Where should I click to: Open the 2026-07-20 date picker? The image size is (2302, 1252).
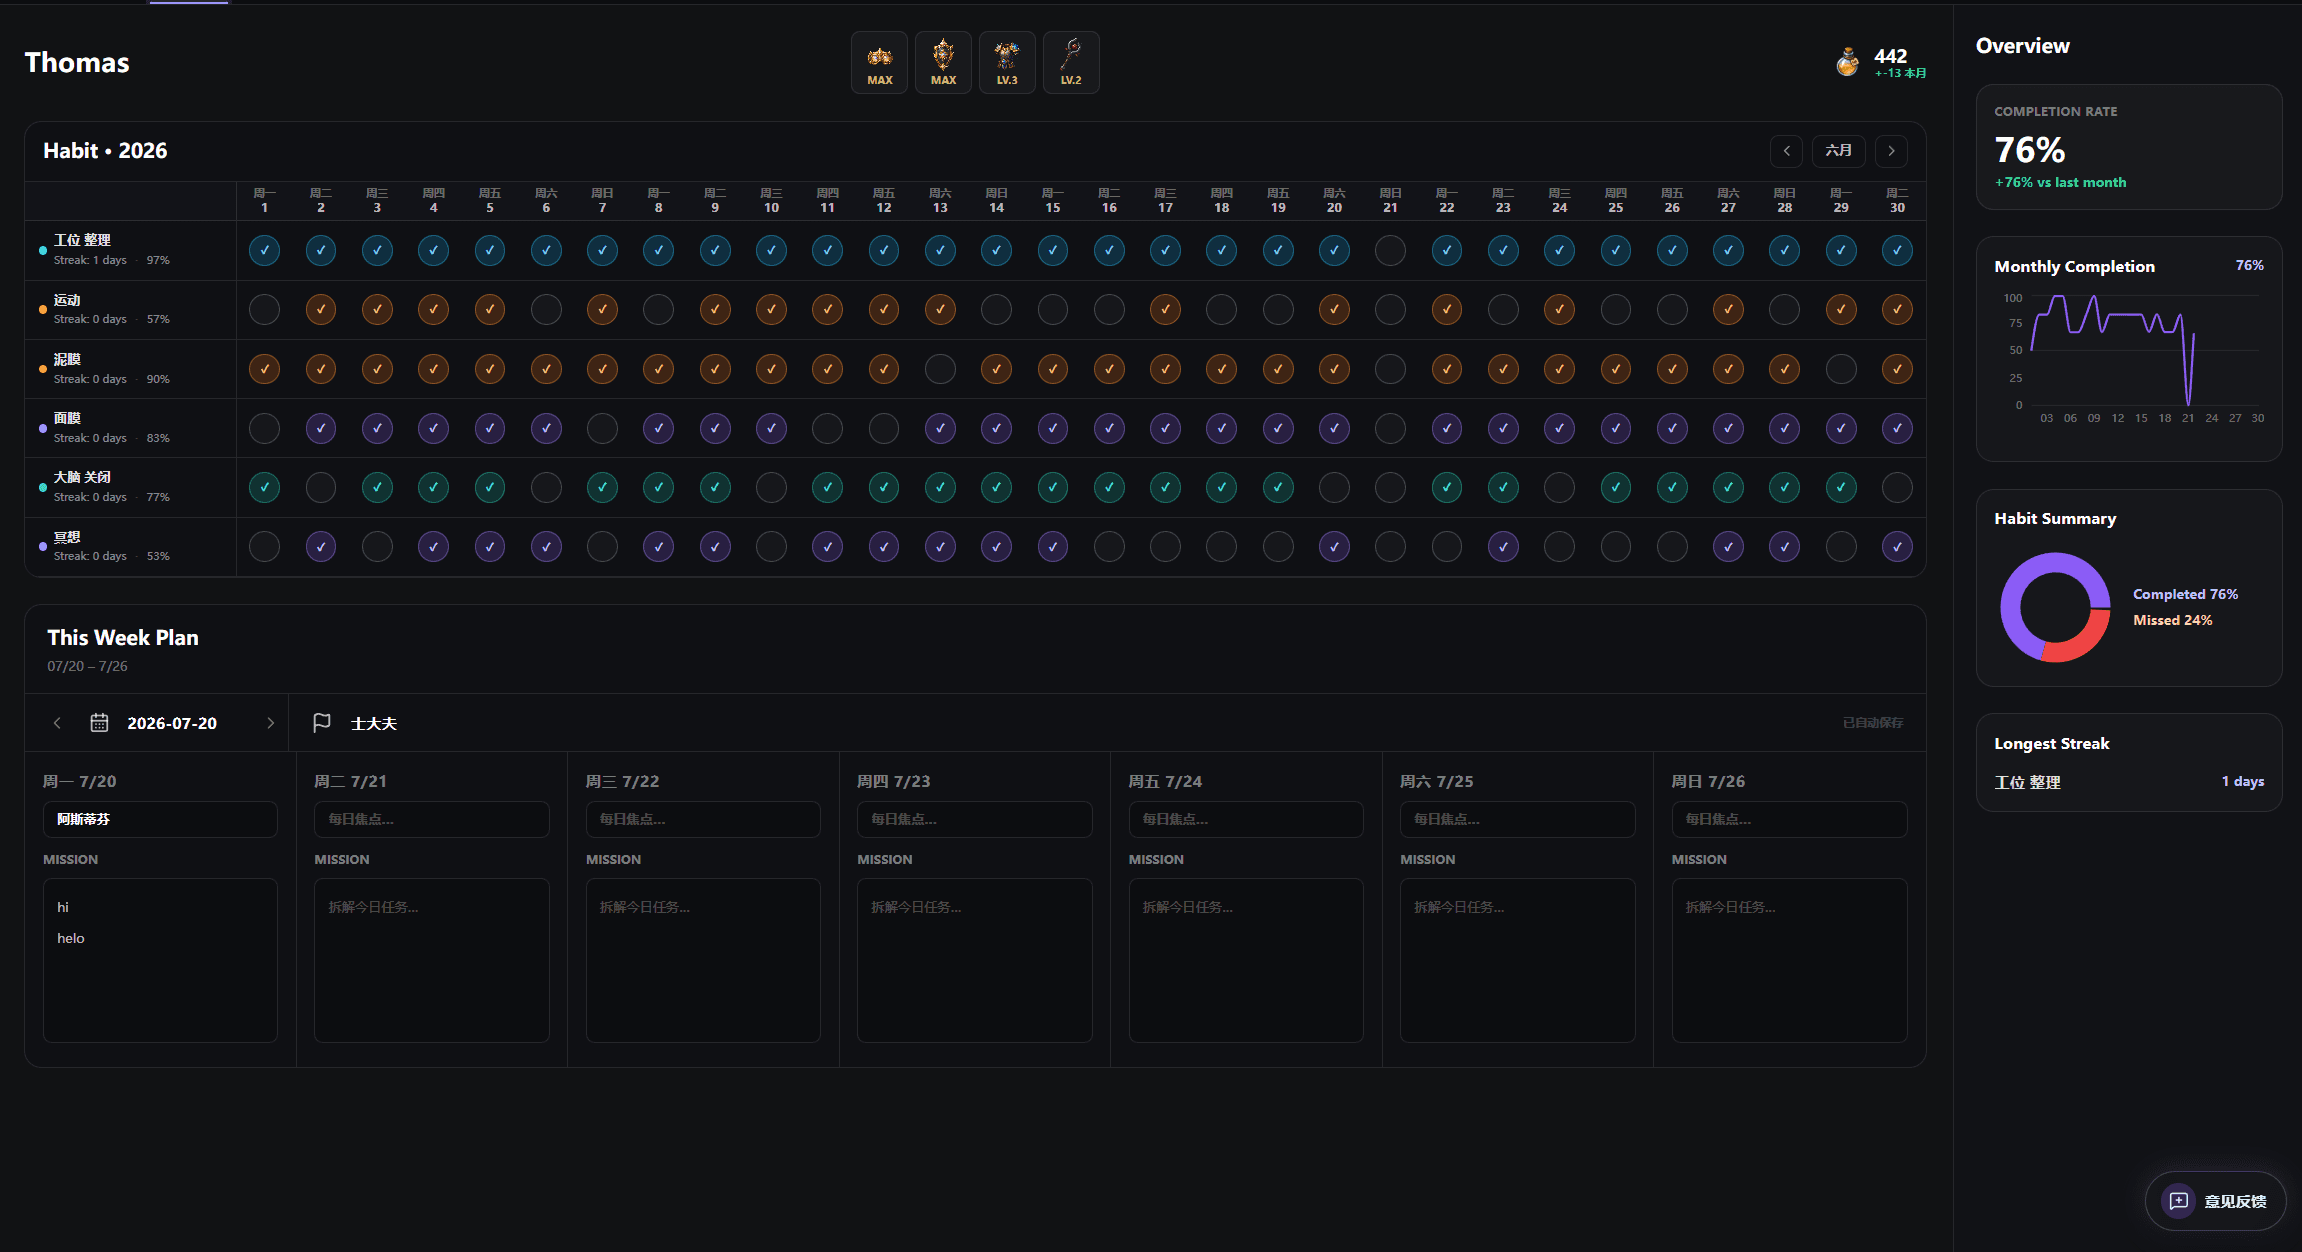pos(172,723)
